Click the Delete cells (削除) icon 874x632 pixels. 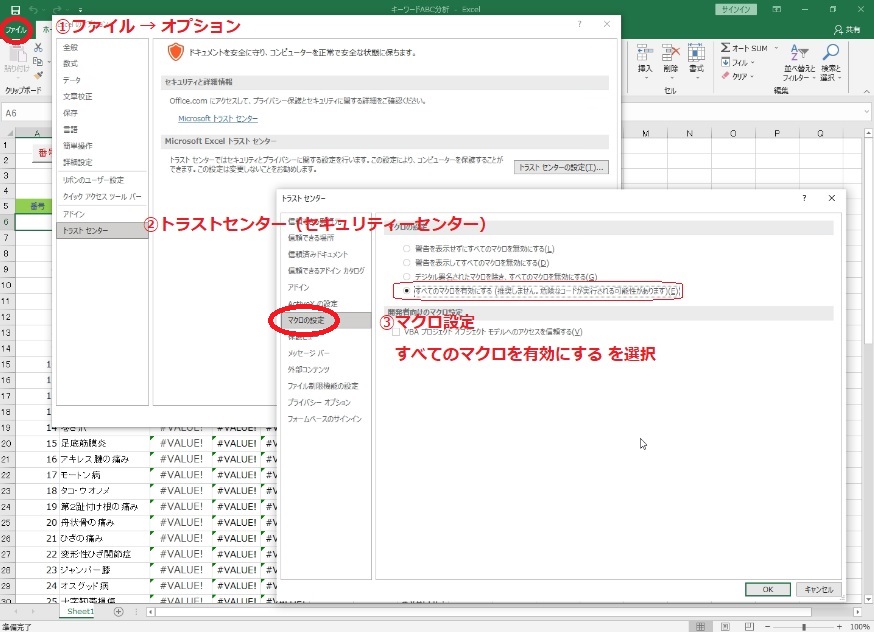(x=671, y=52)
